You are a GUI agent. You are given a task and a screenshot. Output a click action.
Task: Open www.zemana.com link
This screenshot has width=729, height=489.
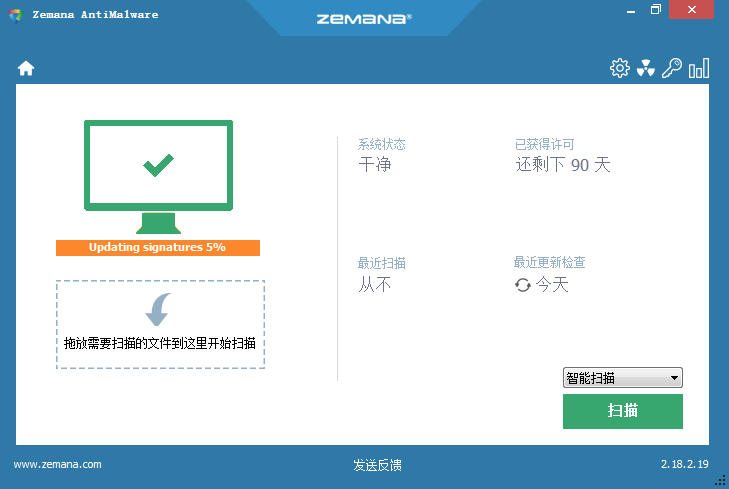point(57,464)
